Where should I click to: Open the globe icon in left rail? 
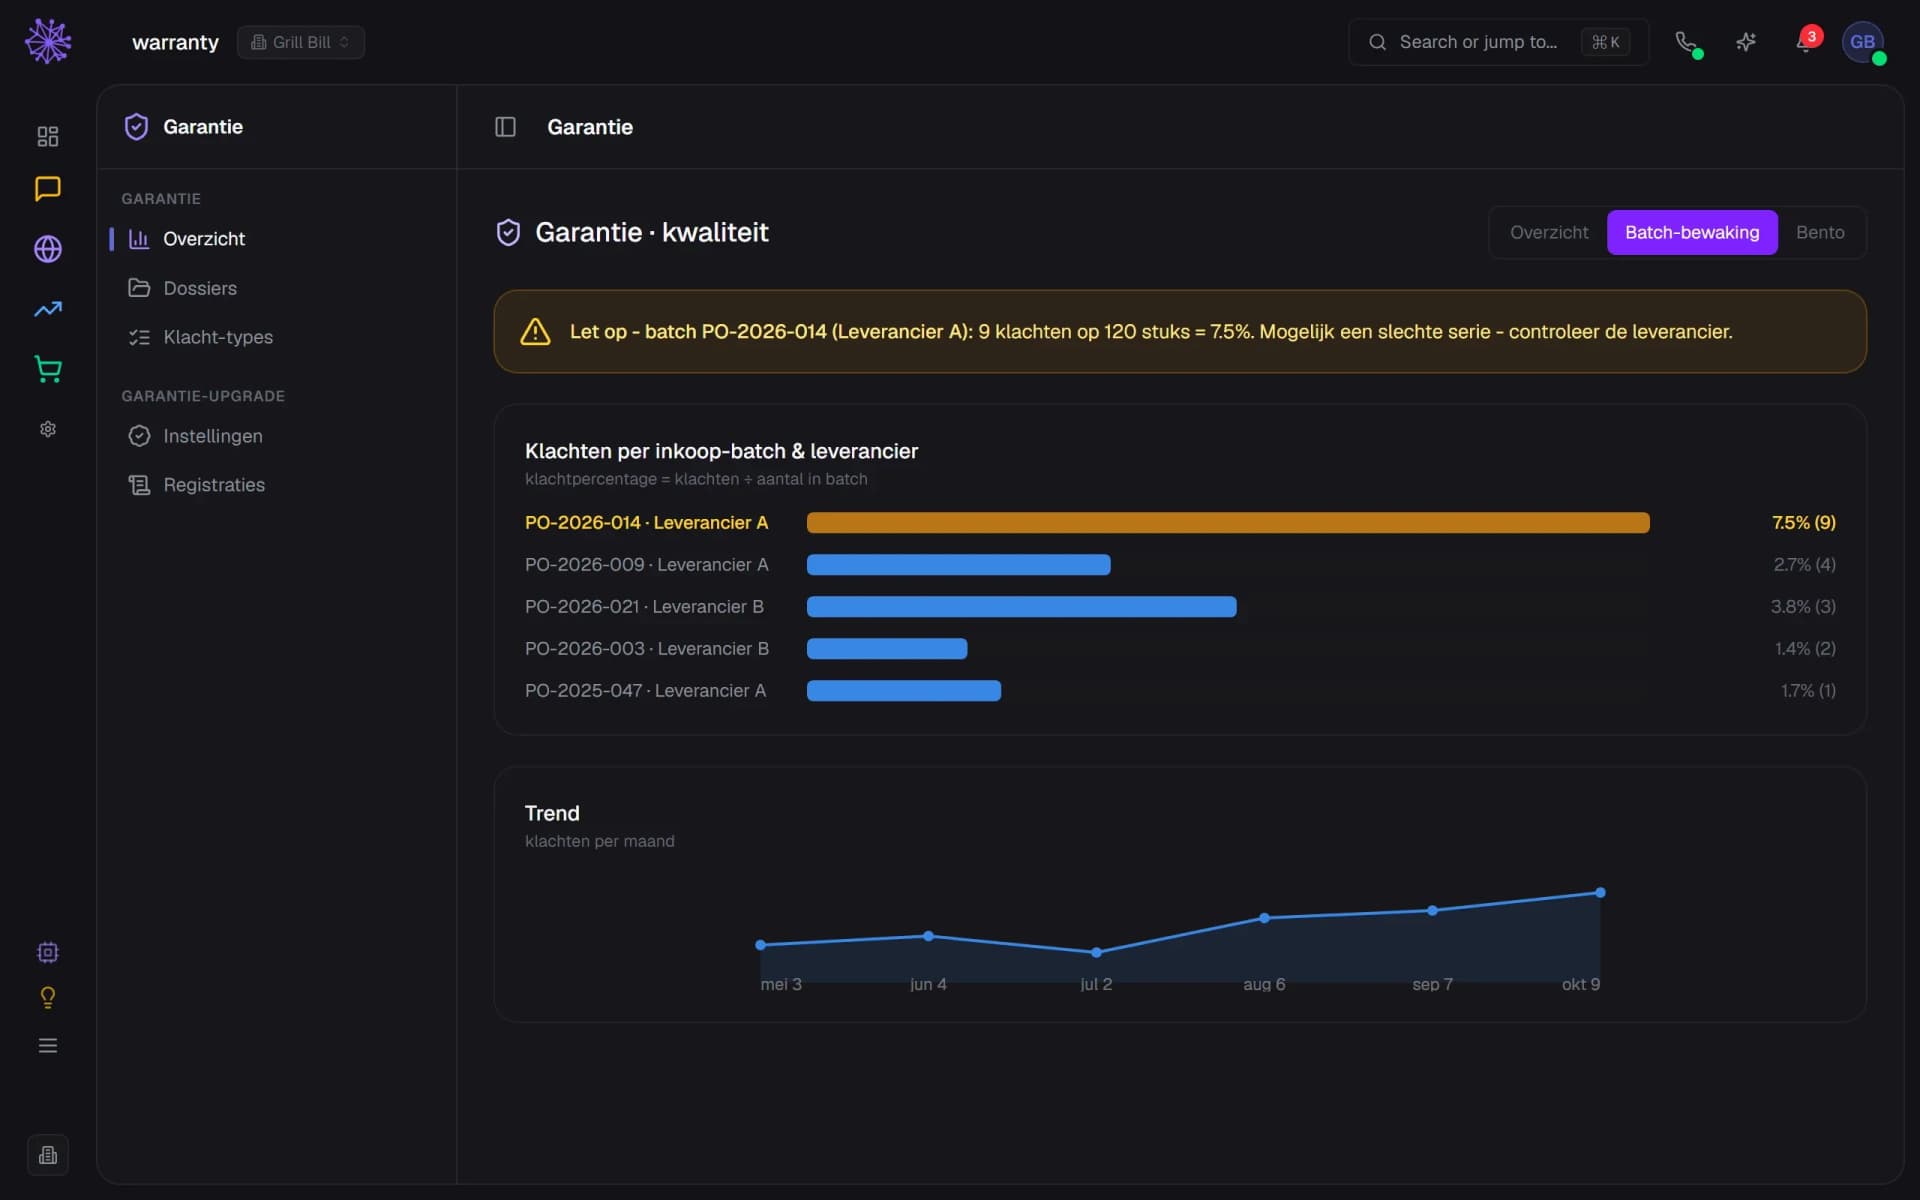click(x=48, y=249)
